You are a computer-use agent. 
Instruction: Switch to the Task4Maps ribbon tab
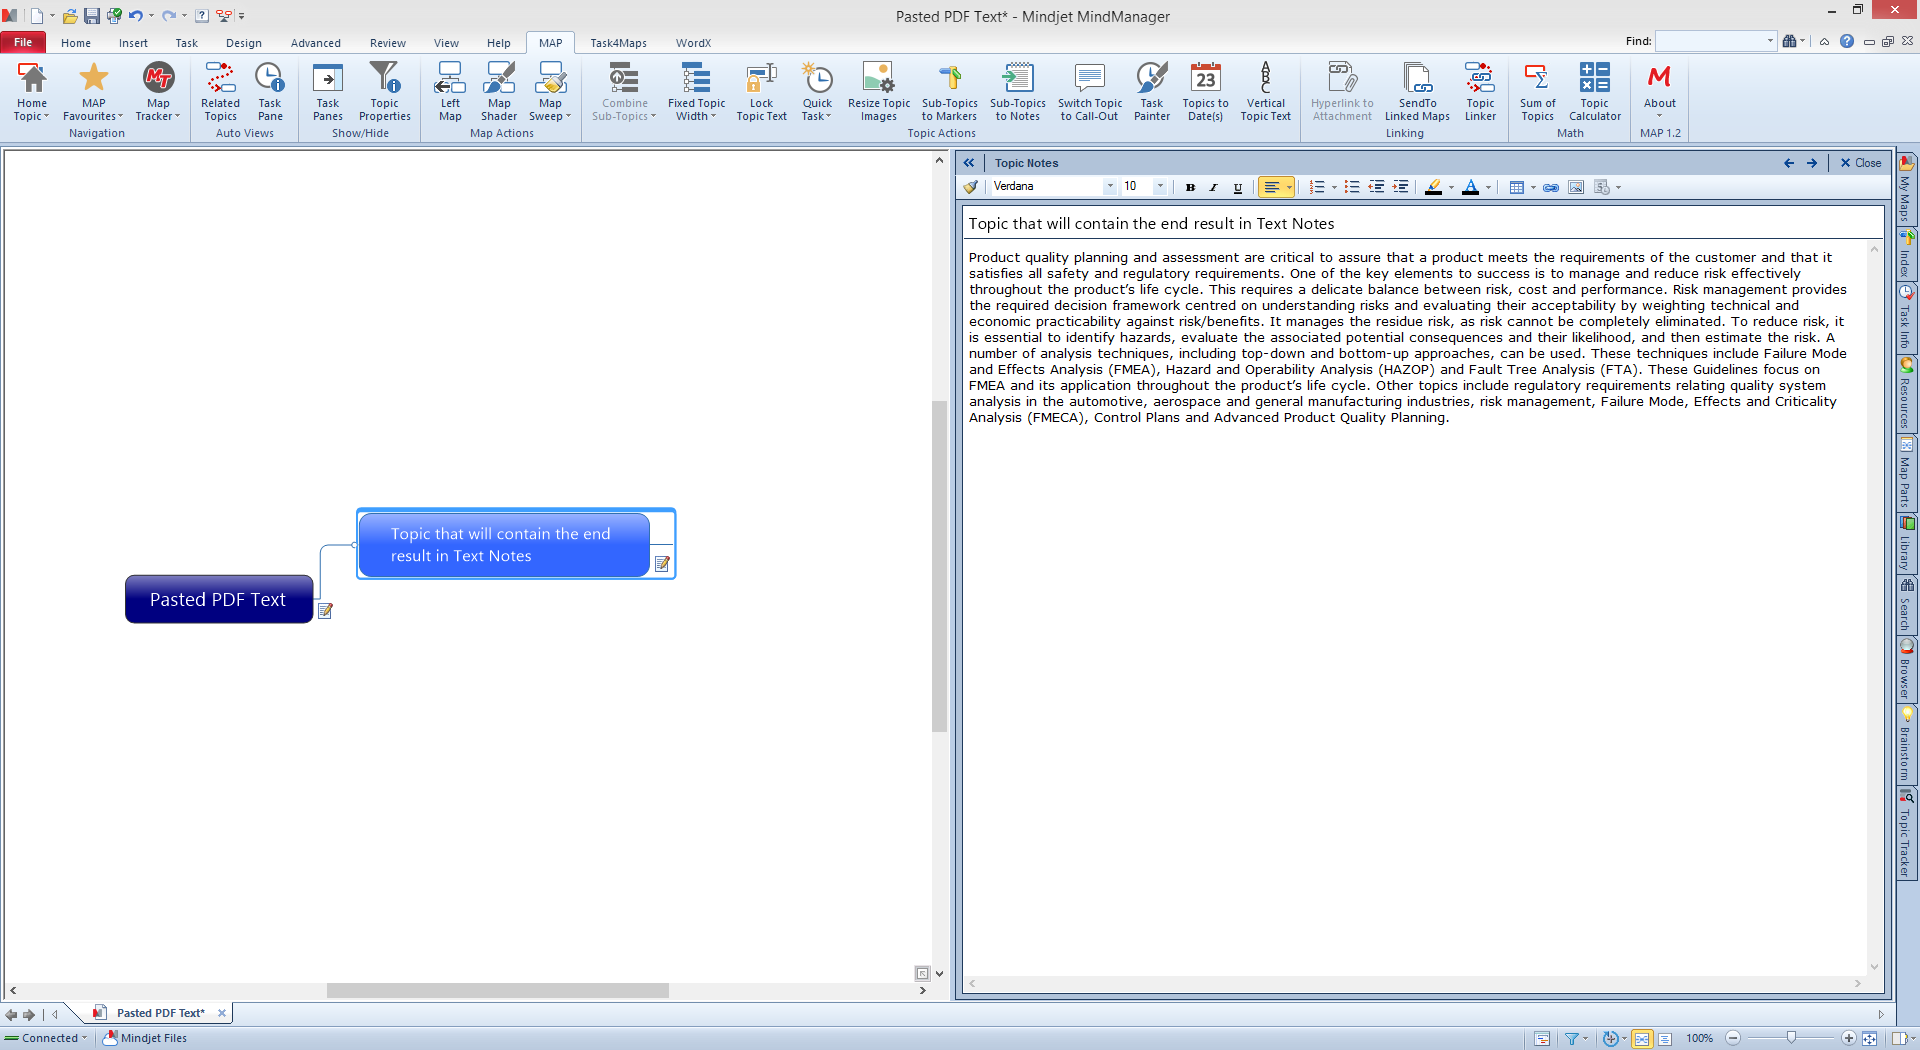(618, 43)
